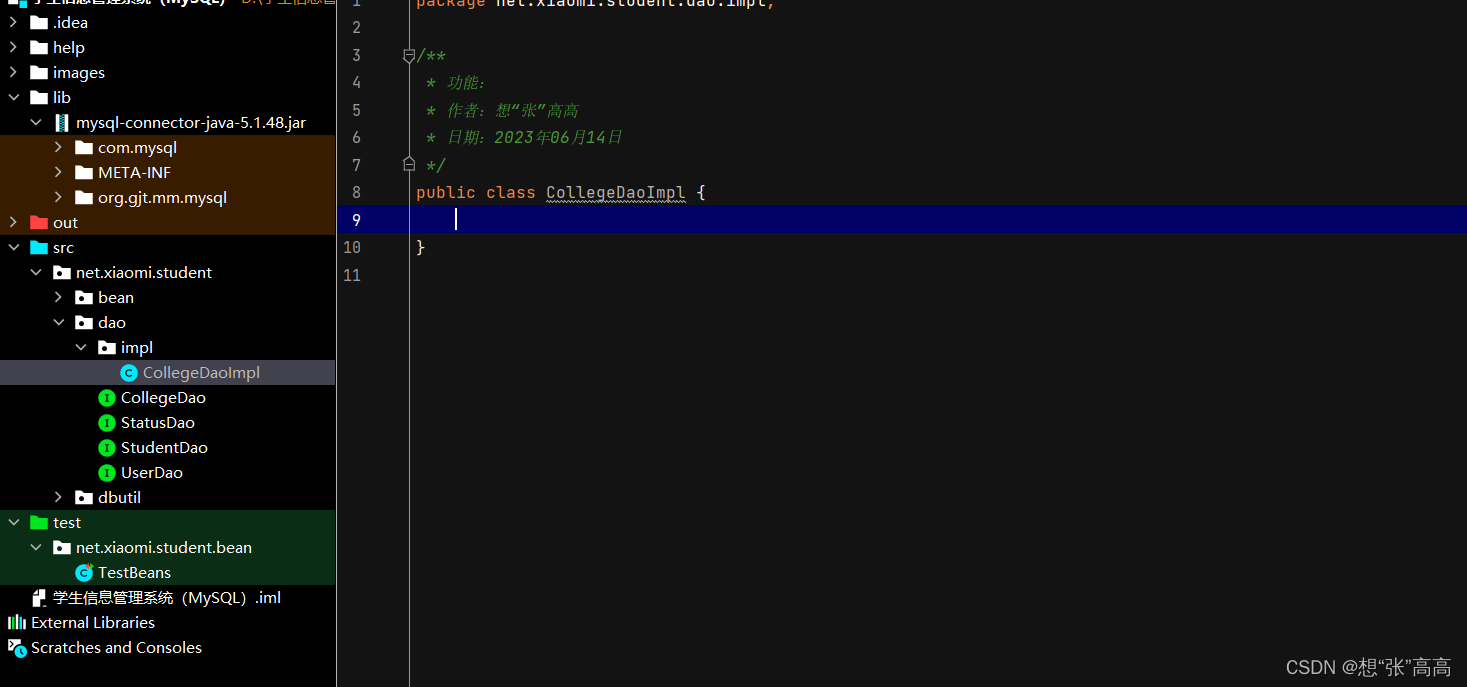Expand the .idea folder arrow
The height and width of the screenshot is (687, 1467).
click(13, 22)
